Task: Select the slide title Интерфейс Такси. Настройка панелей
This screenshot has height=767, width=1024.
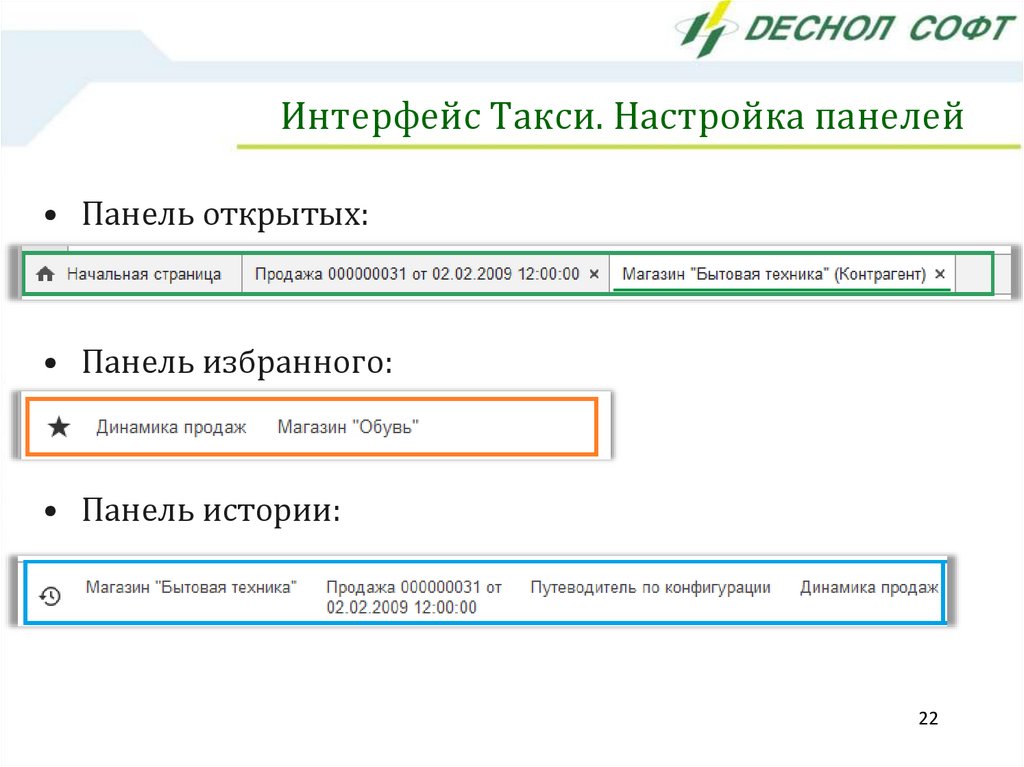Action: tap(622, 116)
